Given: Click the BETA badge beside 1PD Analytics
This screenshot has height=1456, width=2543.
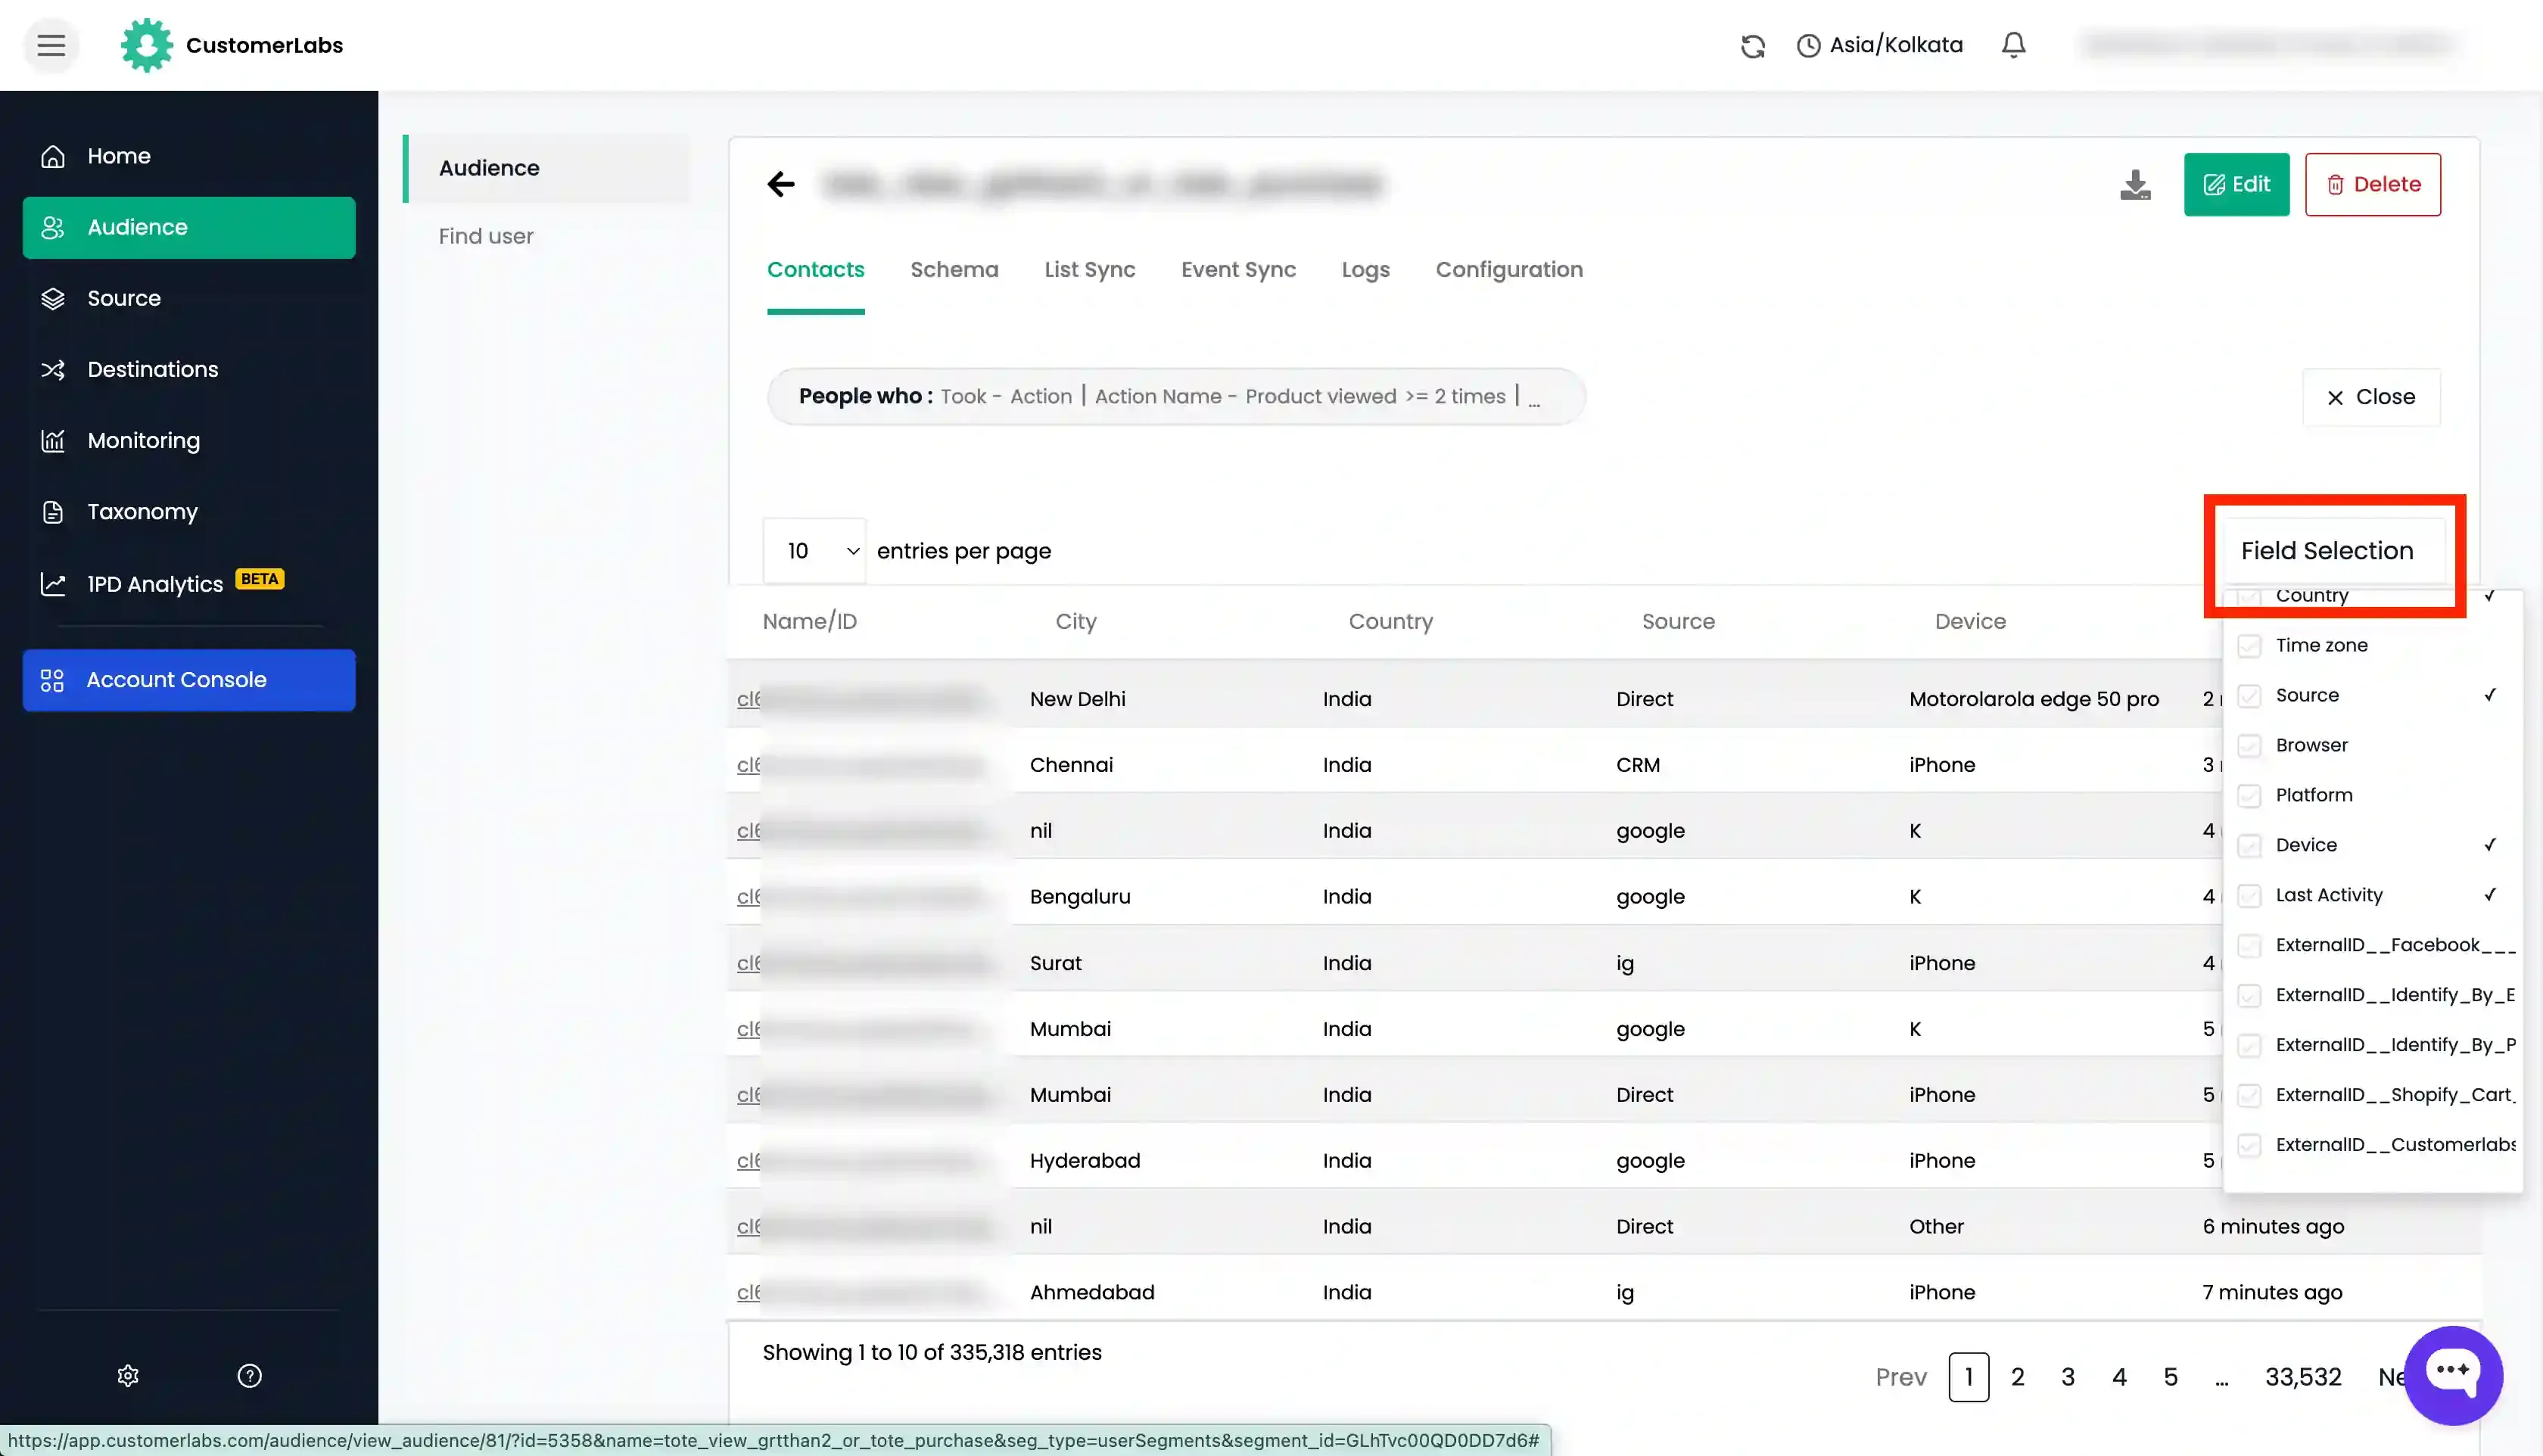Looking at the screenshot, I should (260, 579).
